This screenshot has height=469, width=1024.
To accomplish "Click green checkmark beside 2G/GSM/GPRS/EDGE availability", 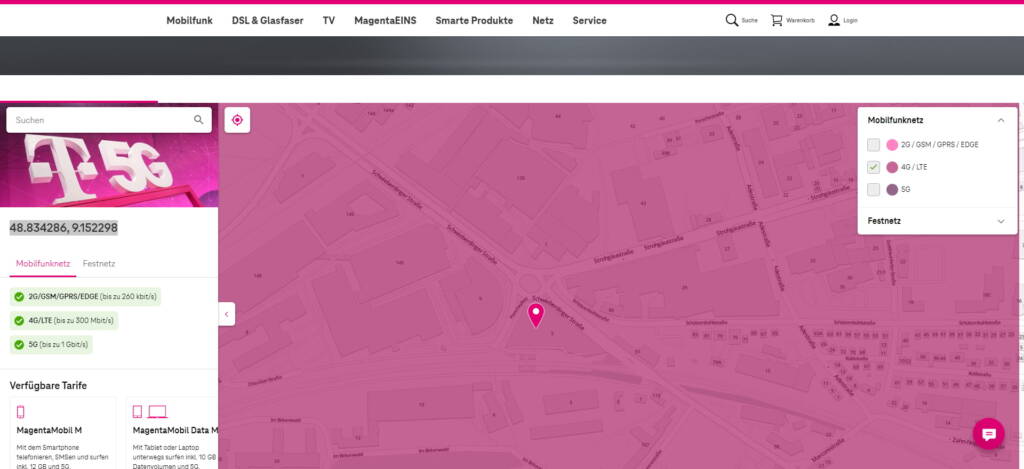I will [19, 297].
